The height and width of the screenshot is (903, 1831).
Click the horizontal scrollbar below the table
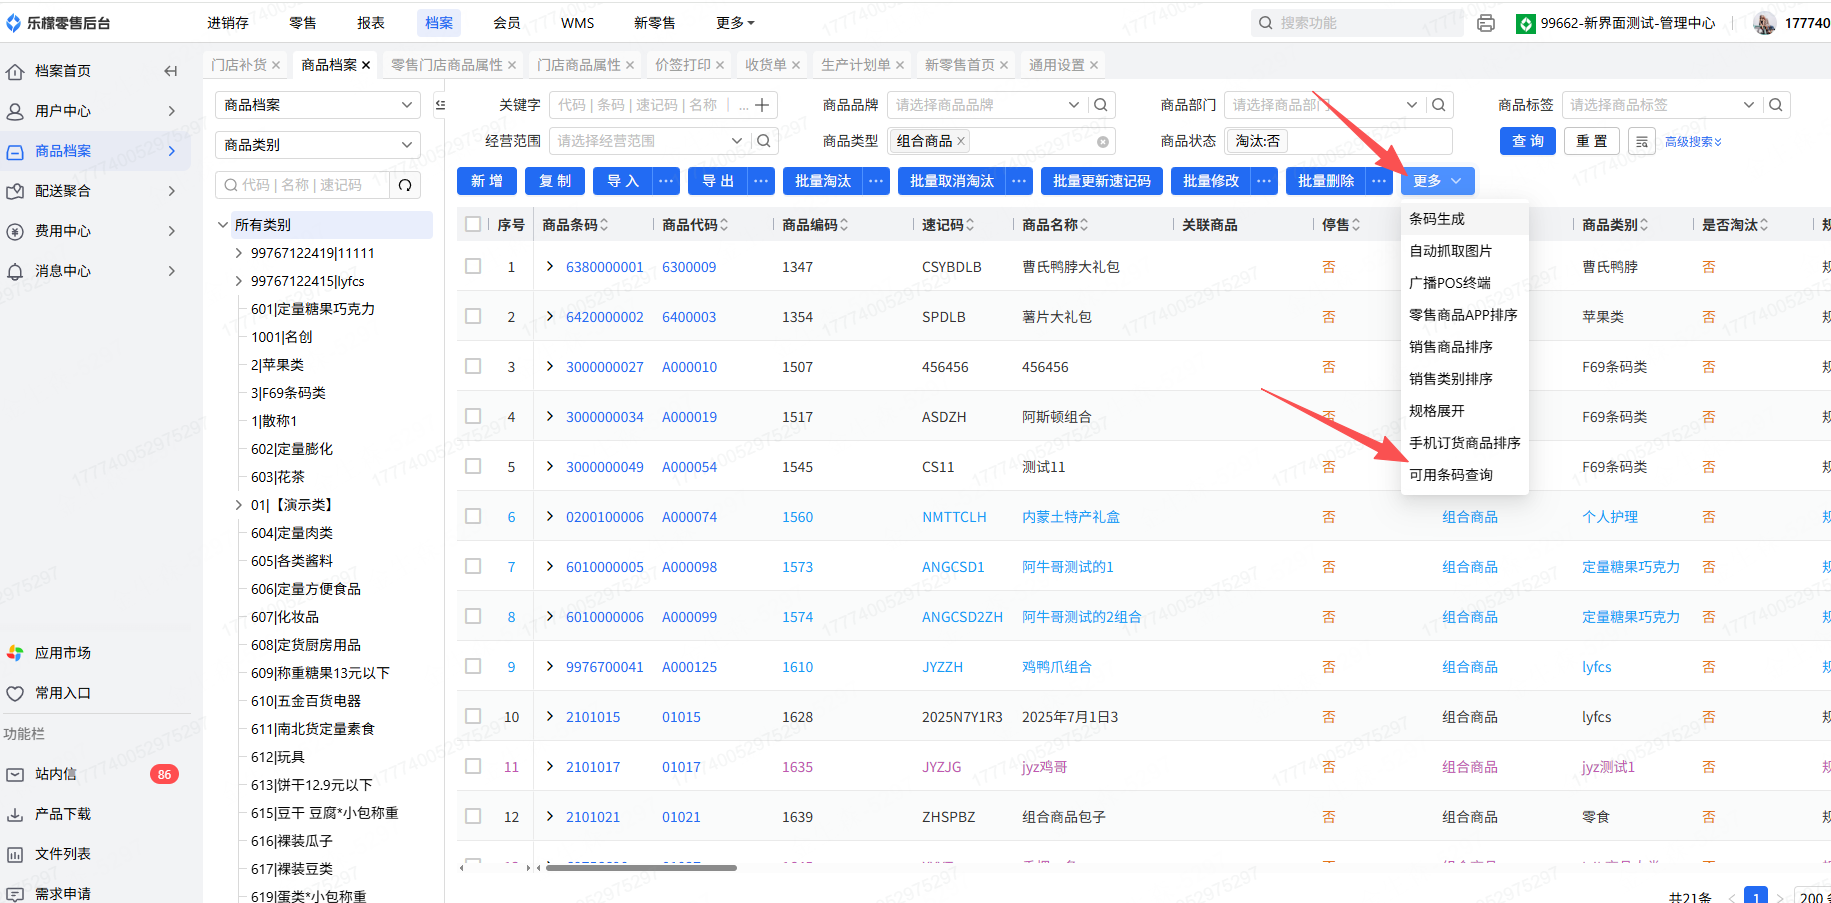tap(641, 868)
